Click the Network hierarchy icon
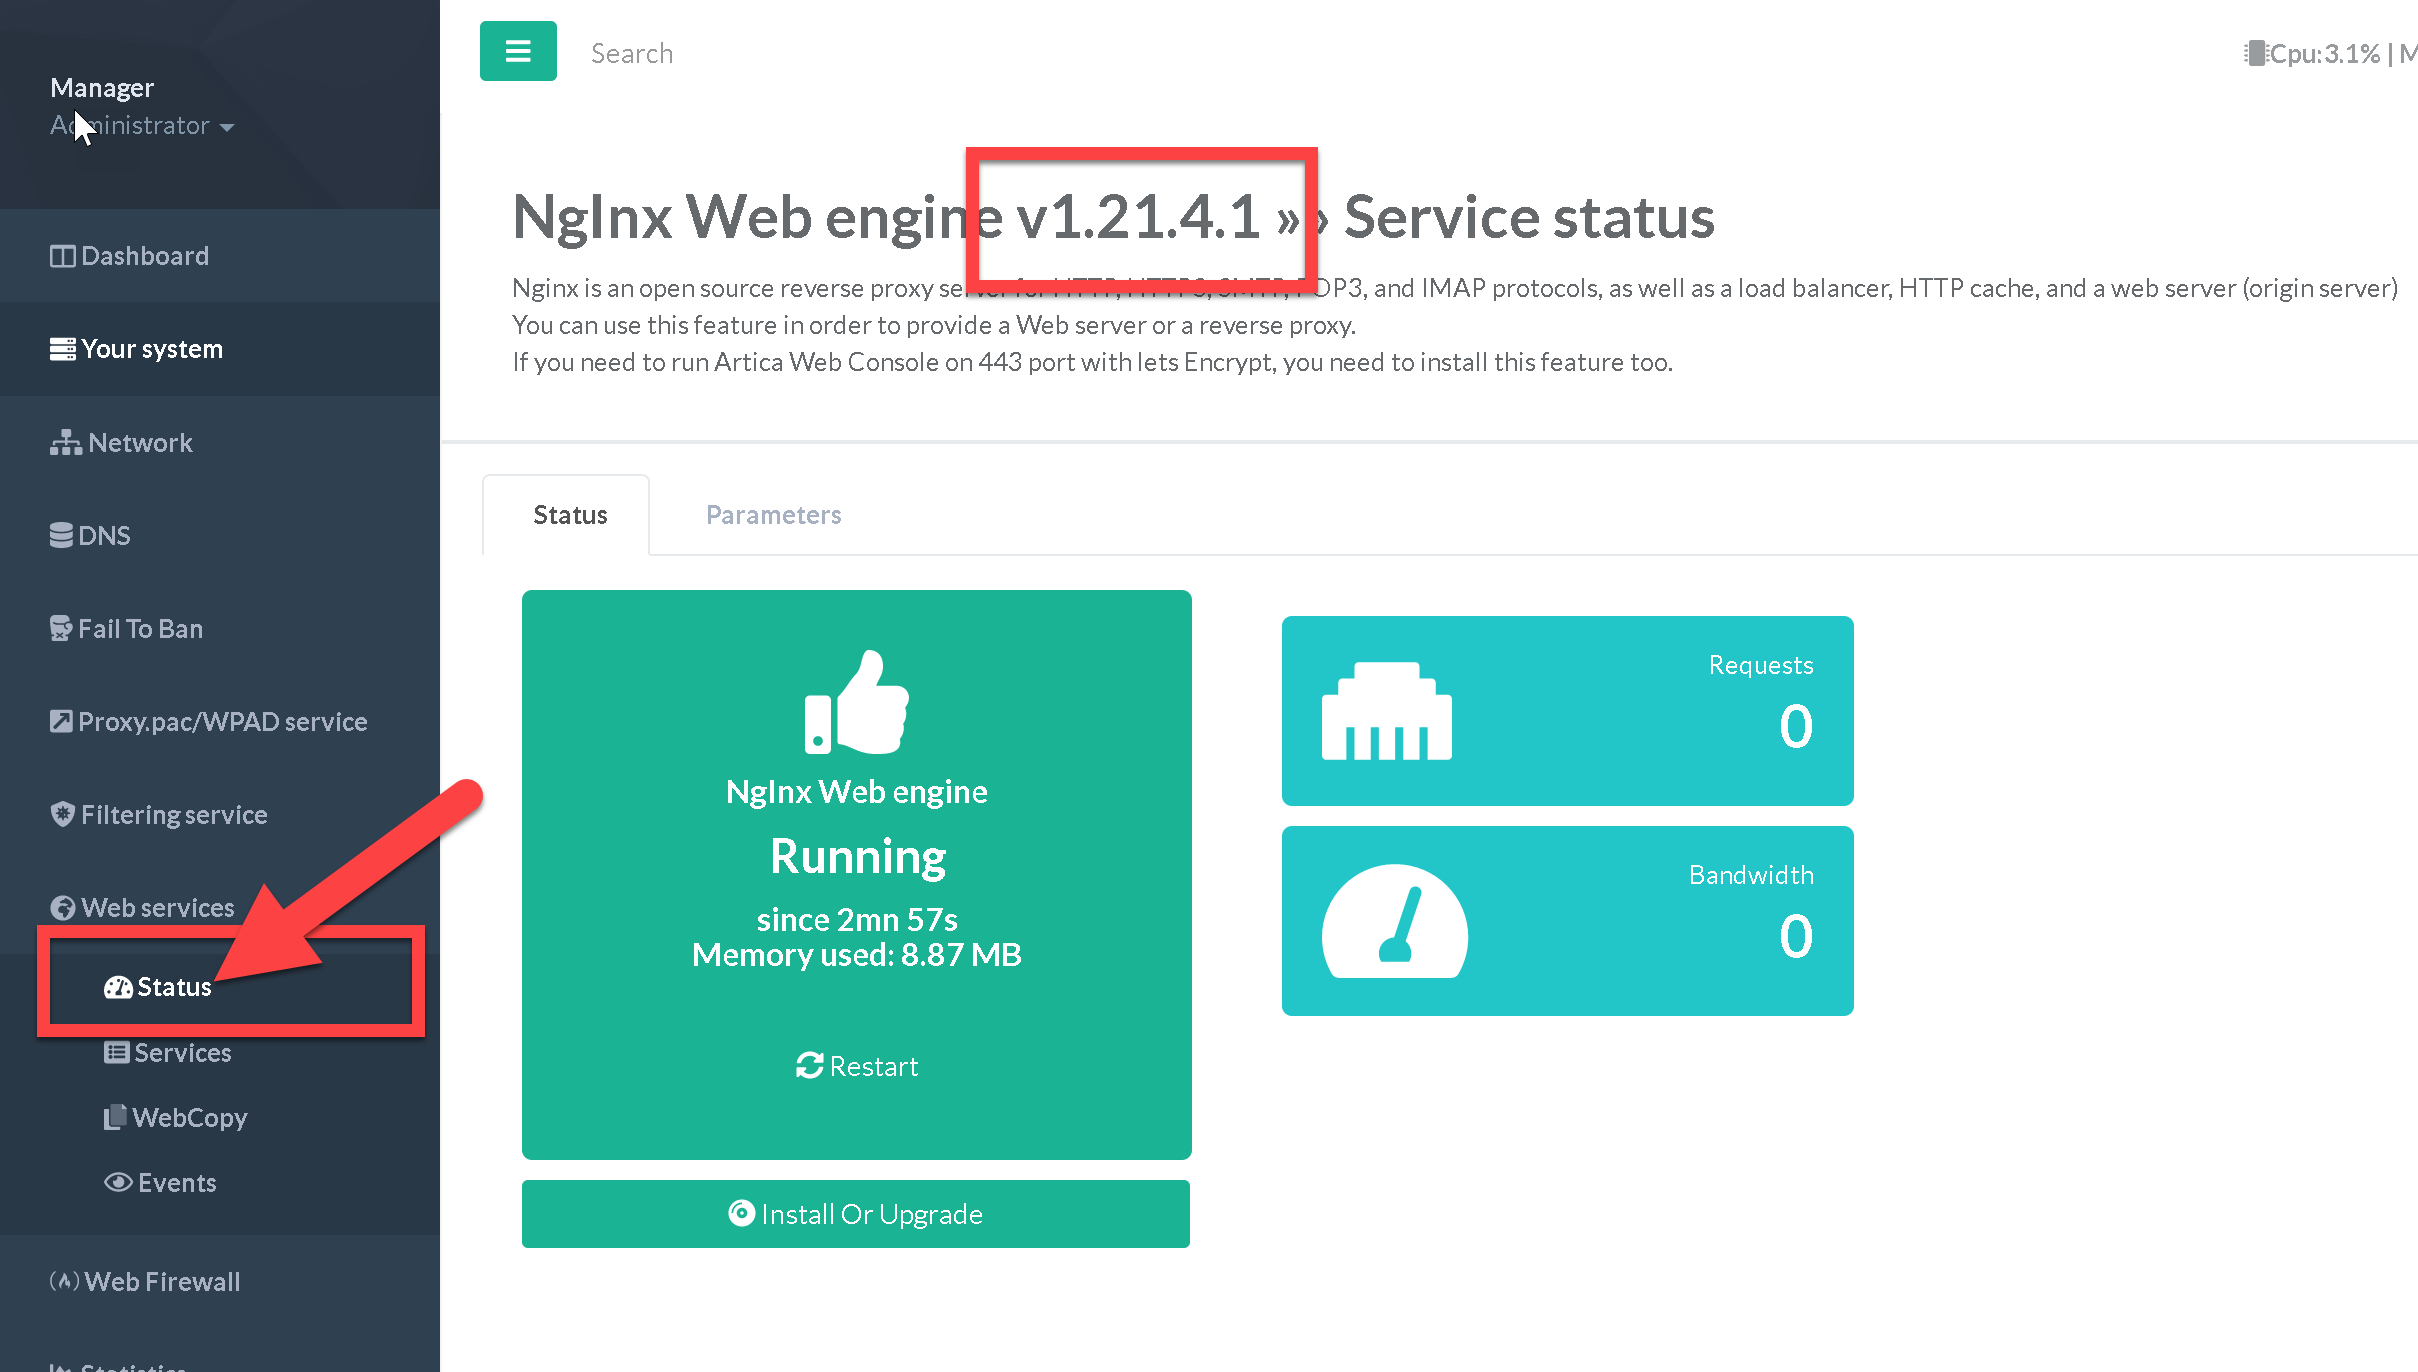This screenshot has width=2418, height=1372. (x=65, y=443)
